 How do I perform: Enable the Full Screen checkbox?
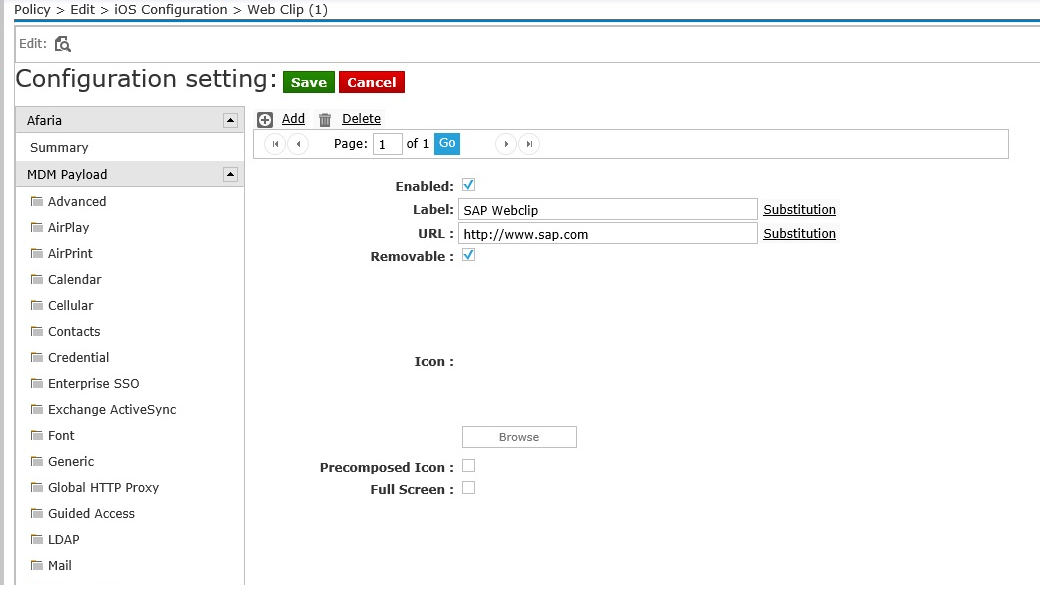point(468,488)
